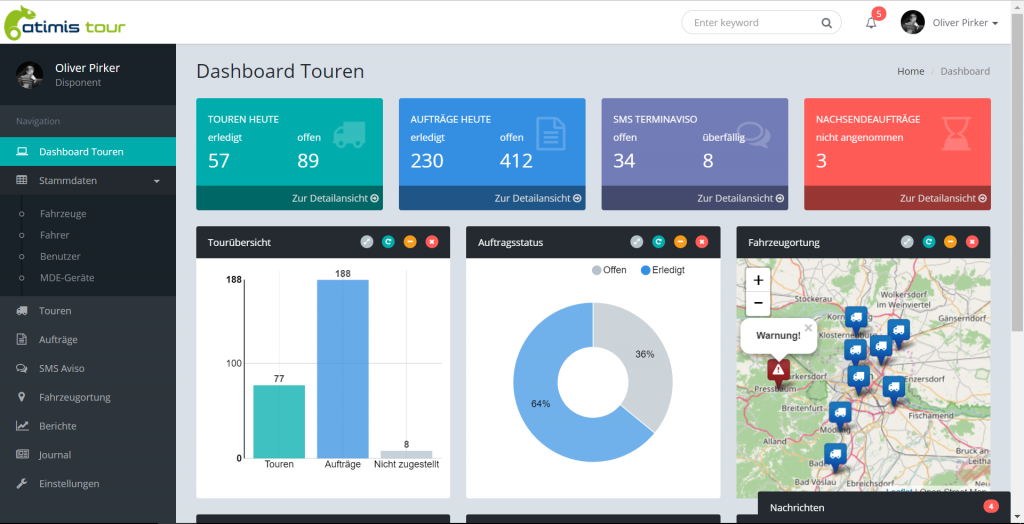Open Dashboard Touren in the sidebar
Viewport: 1024px width, 524px height.
(88, 152)
